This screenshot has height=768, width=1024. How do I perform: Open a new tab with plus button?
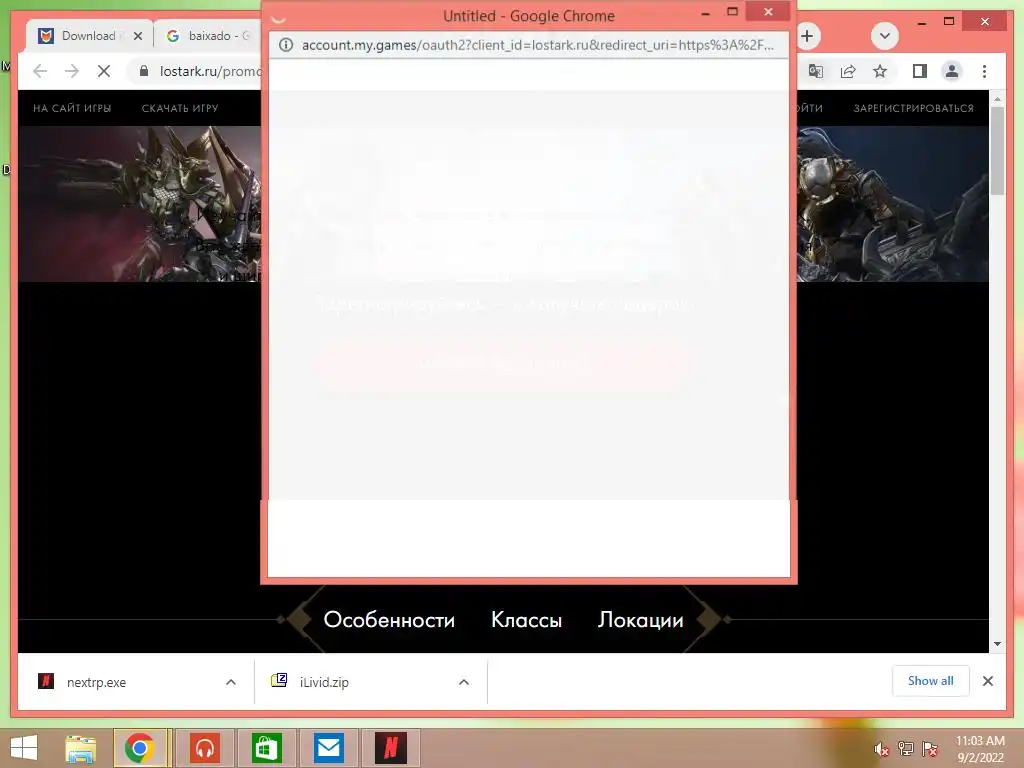tap(807, 36)
